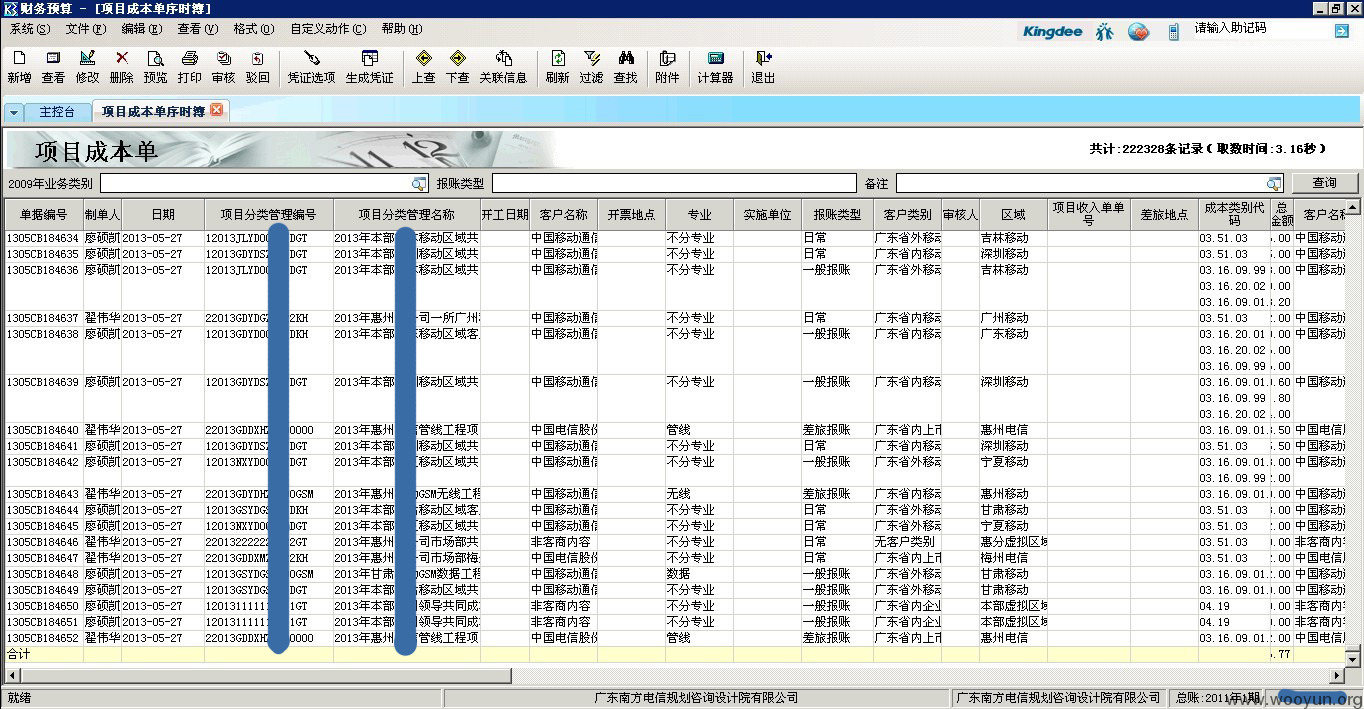Click the 下查 (Trace down) icon
Viewport: 1364px width, 709px height.
click(x=457, y=67)
